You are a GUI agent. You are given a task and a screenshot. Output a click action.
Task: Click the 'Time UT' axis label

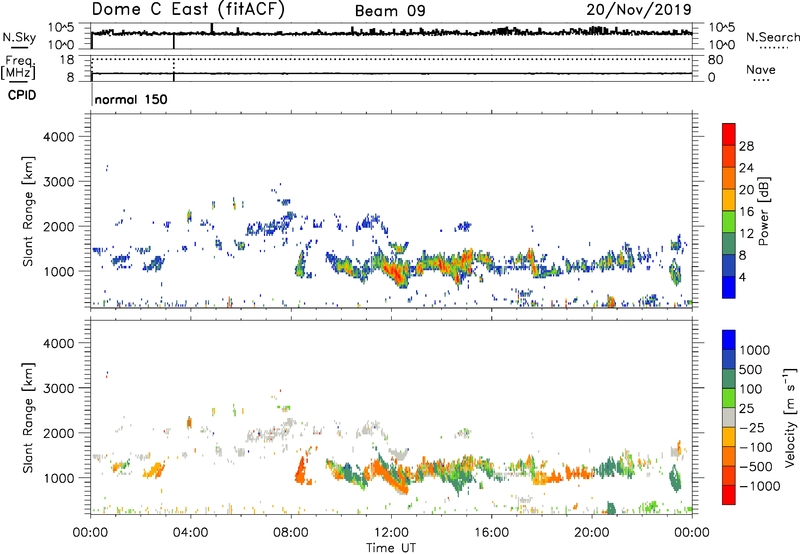(391, 548)
